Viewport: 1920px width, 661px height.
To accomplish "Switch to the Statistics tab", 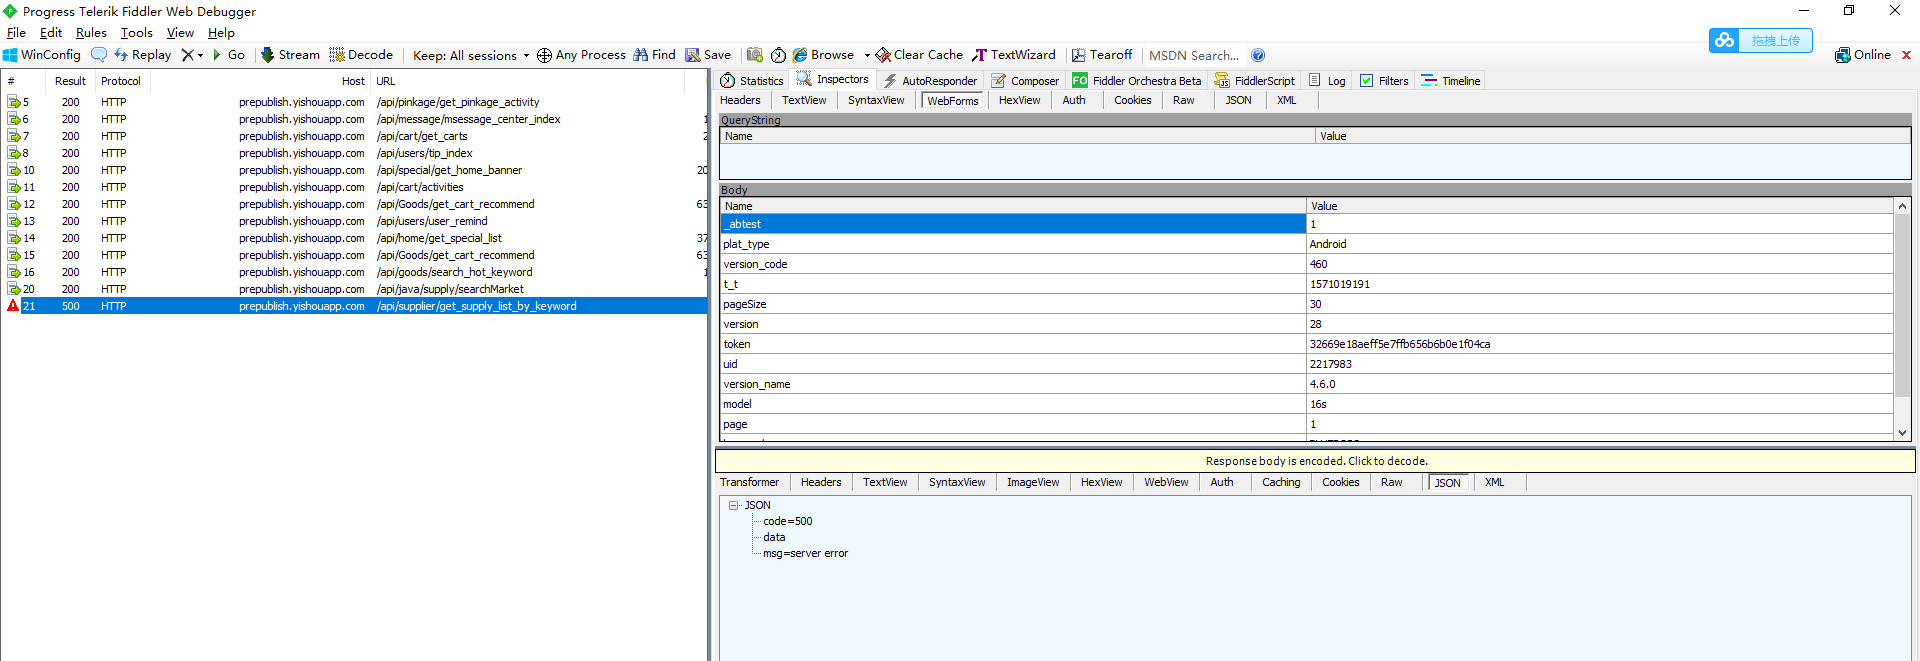I will pos(752,81).
